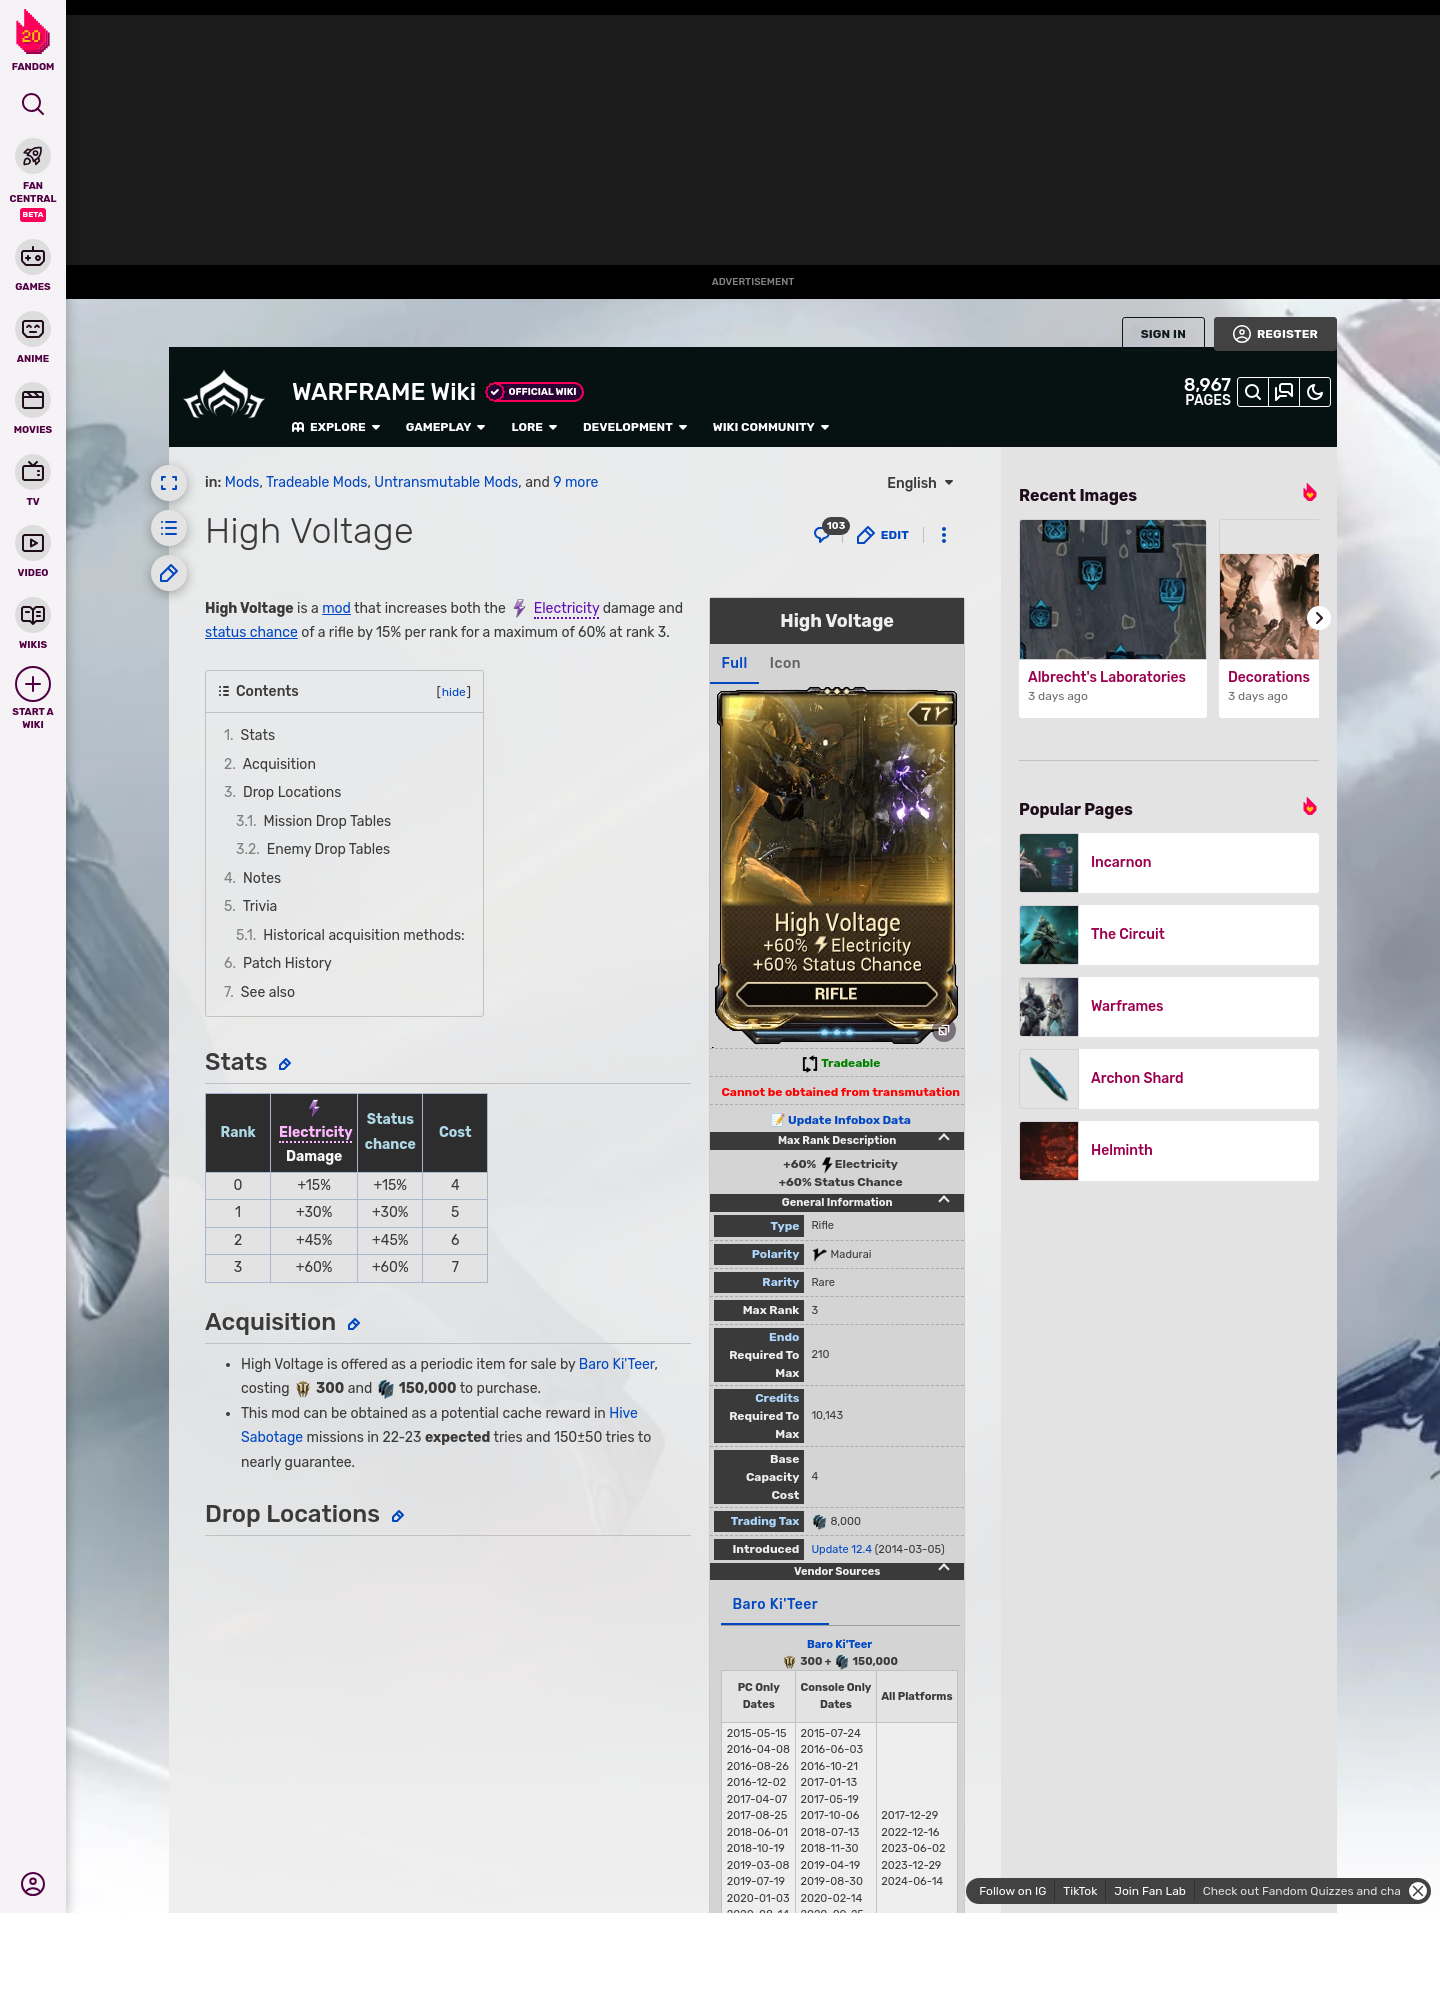
Task: Open the Games controller icon
Action: pos(33,257)
